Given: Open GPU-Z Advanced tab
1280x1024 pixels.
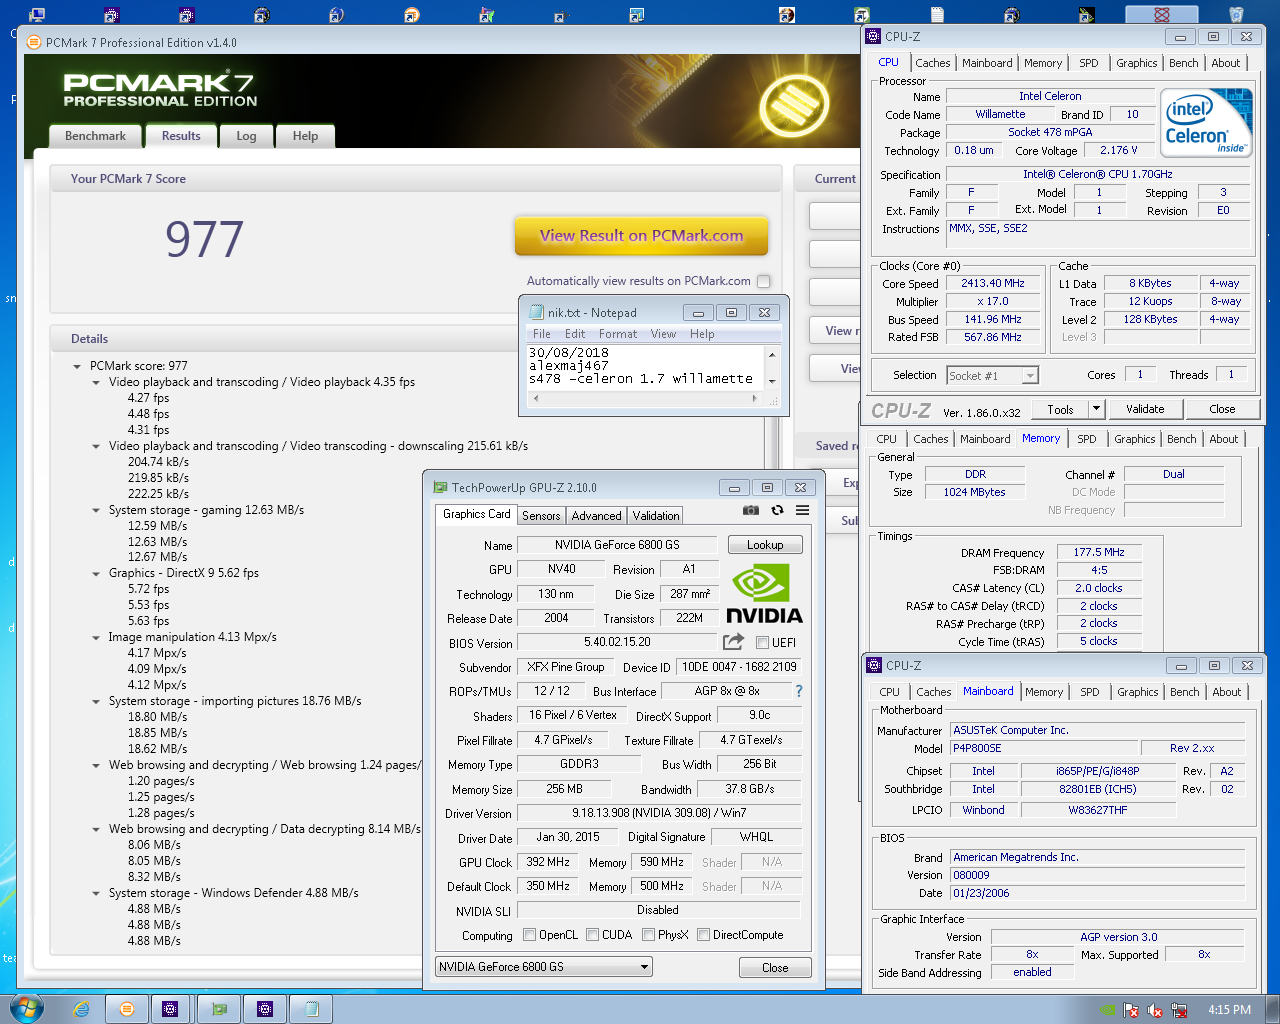Looking at the screenshot, I should click(x=596, y=516).
